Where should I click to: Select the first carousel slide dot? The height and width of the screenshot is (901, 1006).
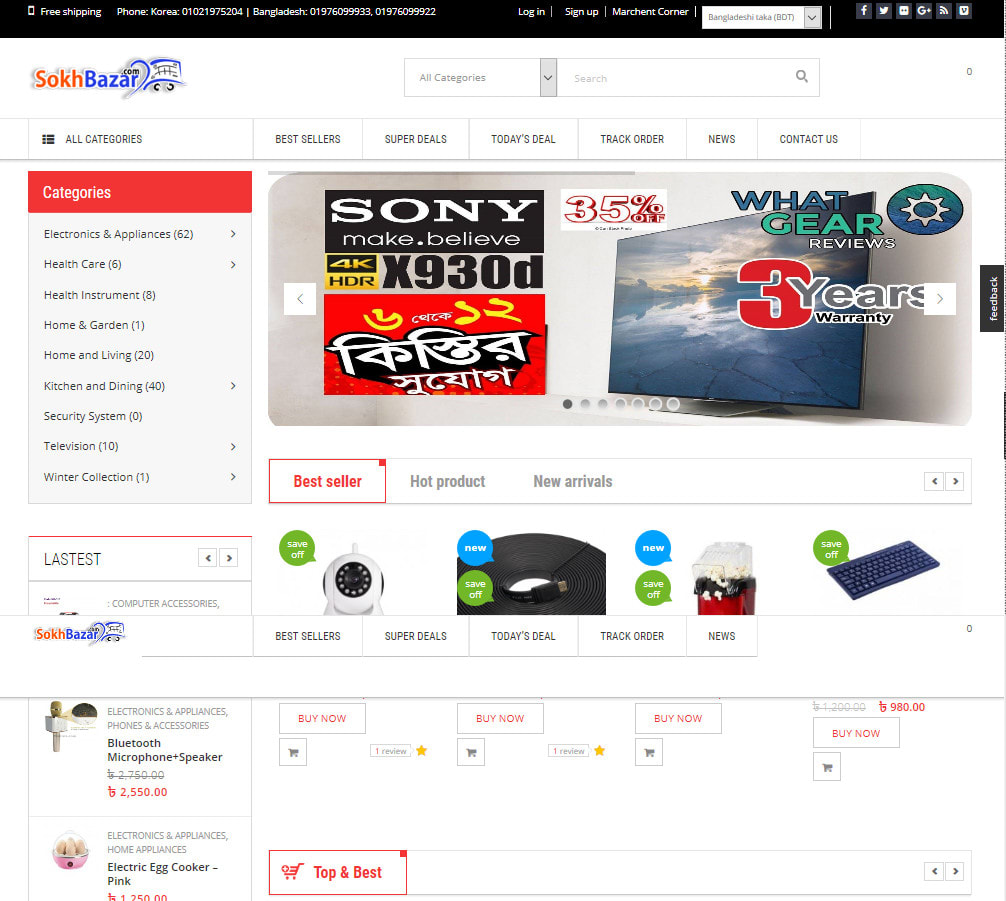(x=567, y=404)
